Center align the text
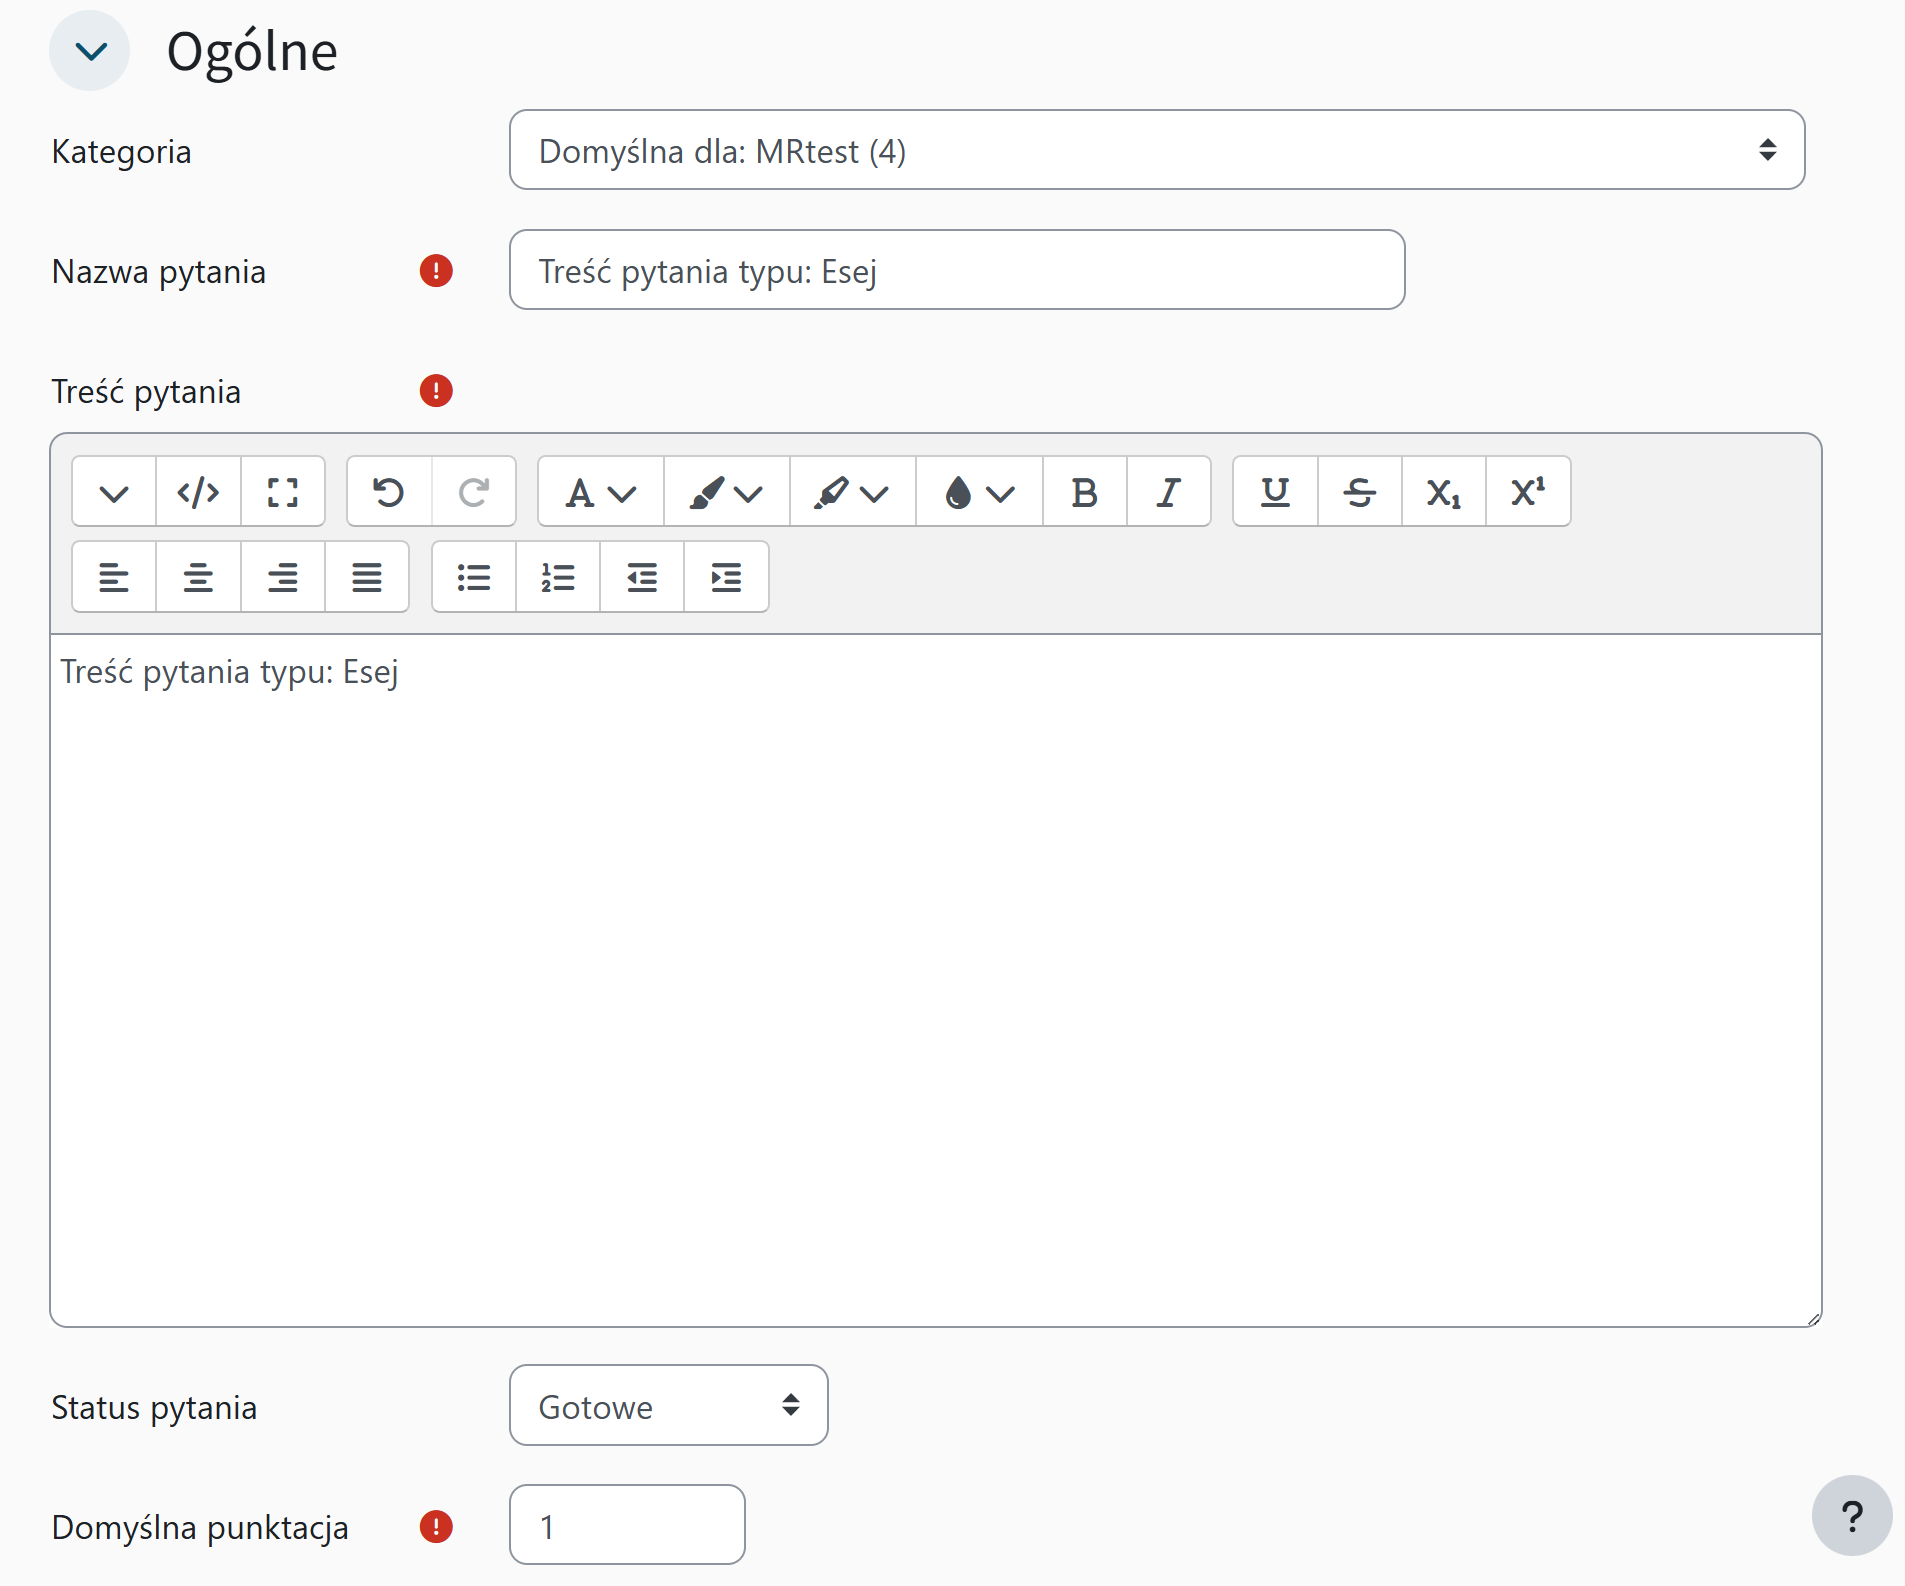 pos(198,577)
